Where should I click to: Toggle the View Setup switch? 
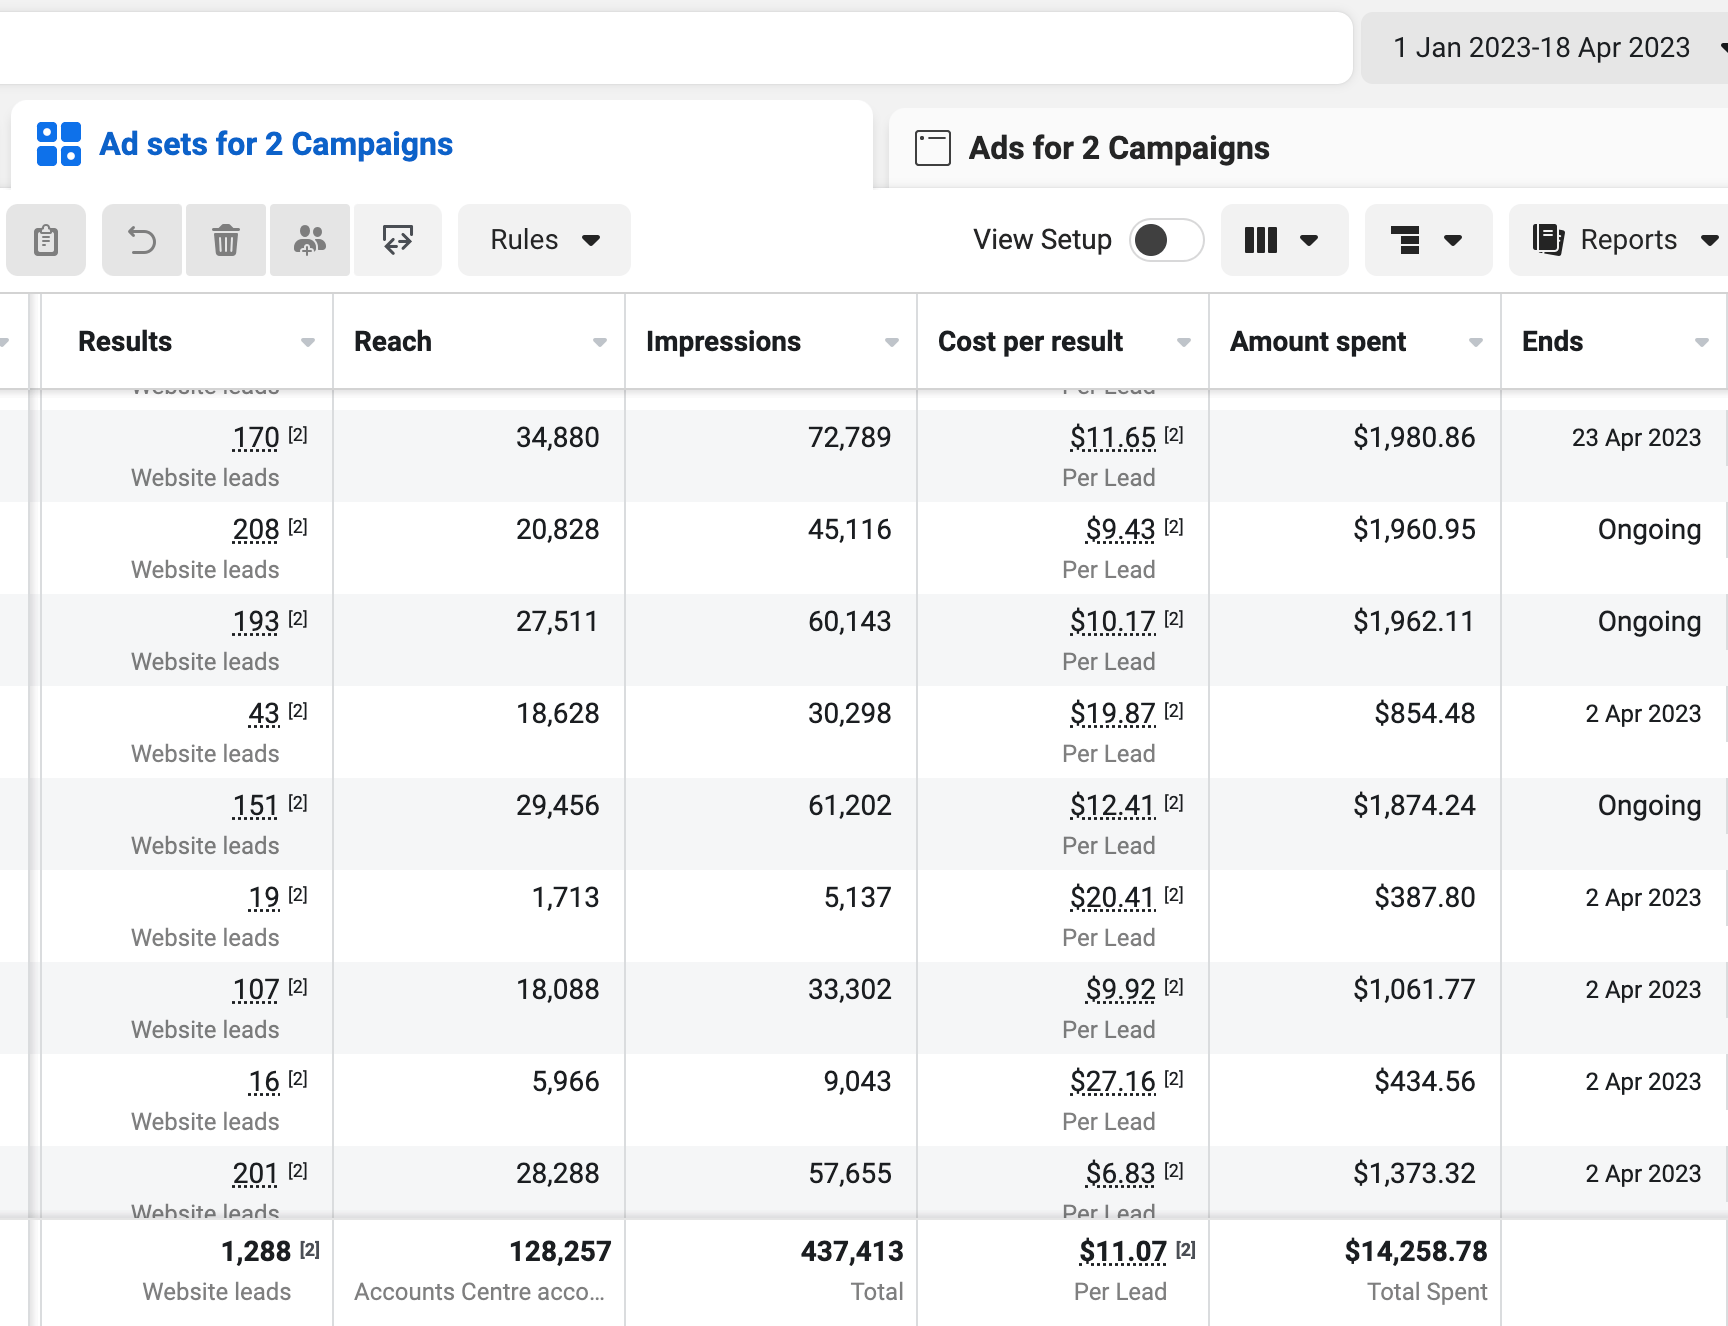pyautogui.click(x=1166, y=240)
